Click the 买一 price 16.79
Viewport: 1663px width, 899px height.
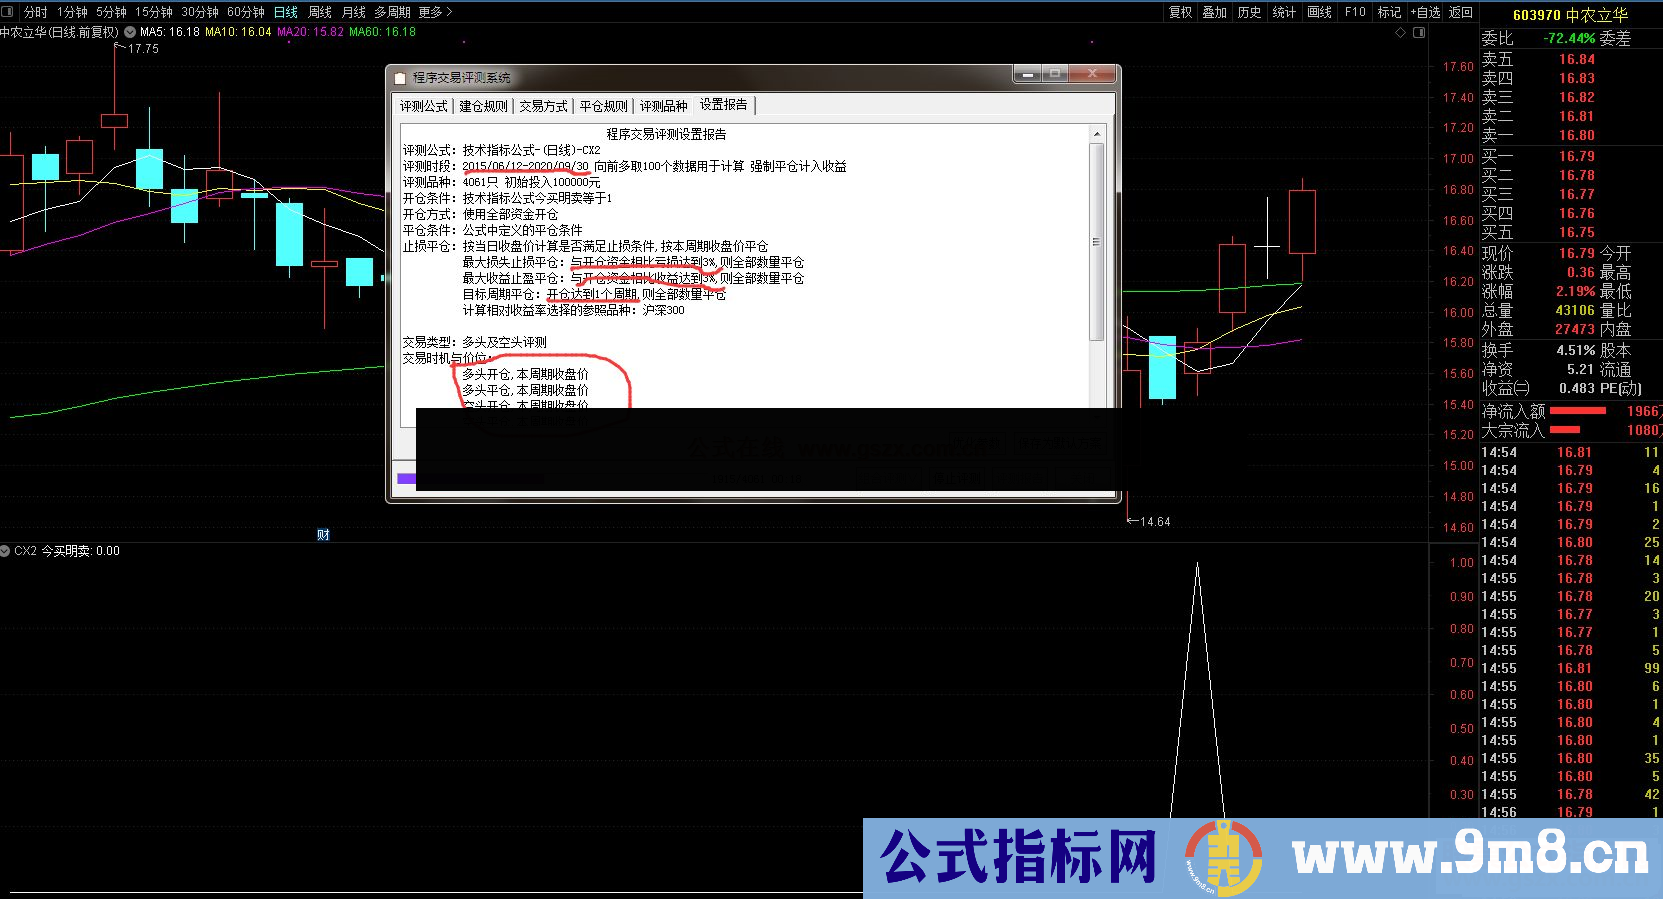(1576, 156)
